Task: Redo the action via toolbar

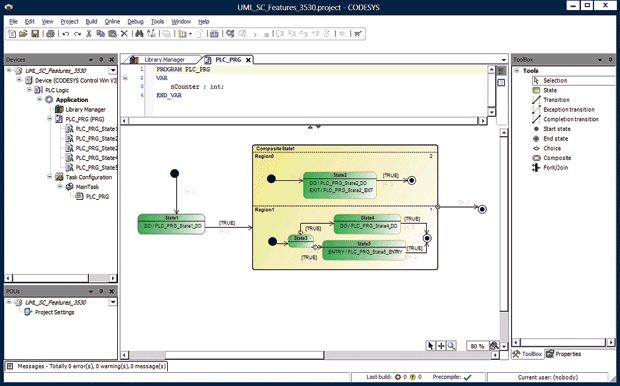Action: point(78,34)
